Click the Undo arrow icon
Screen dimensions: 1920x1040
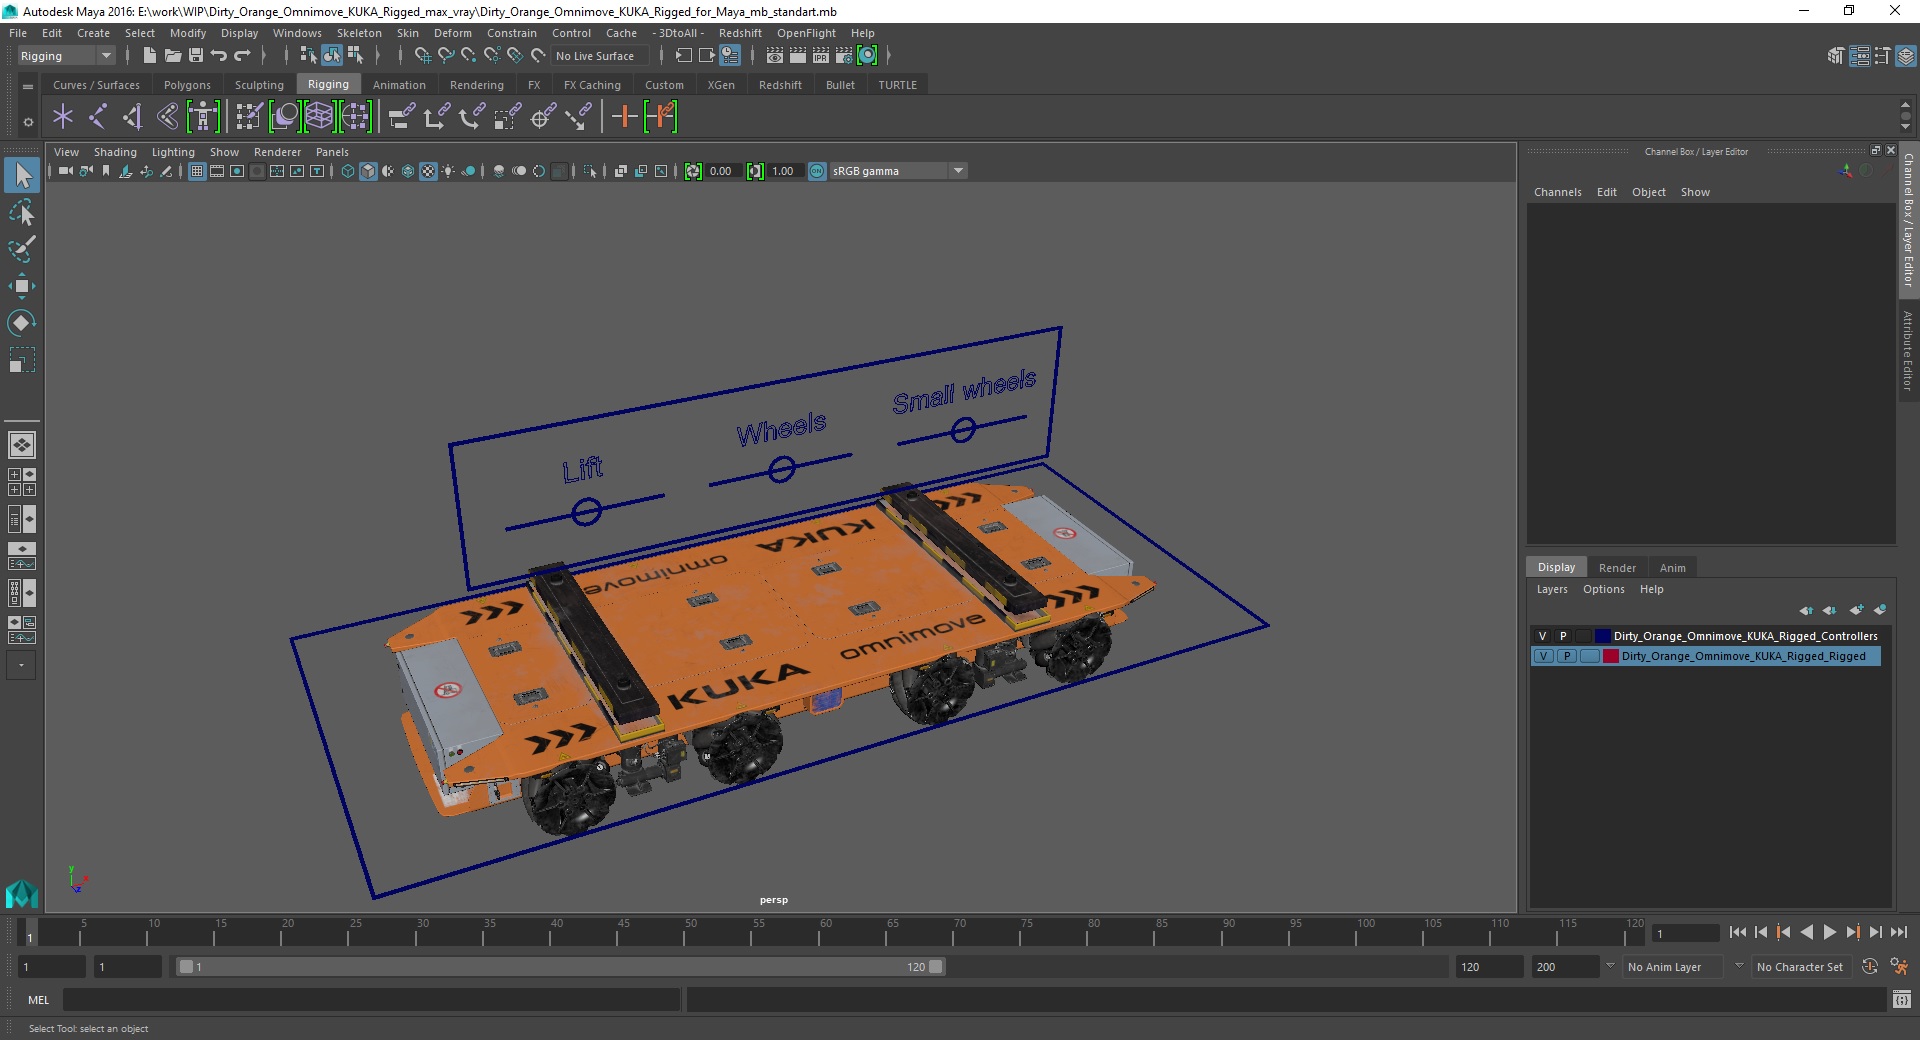219,56
